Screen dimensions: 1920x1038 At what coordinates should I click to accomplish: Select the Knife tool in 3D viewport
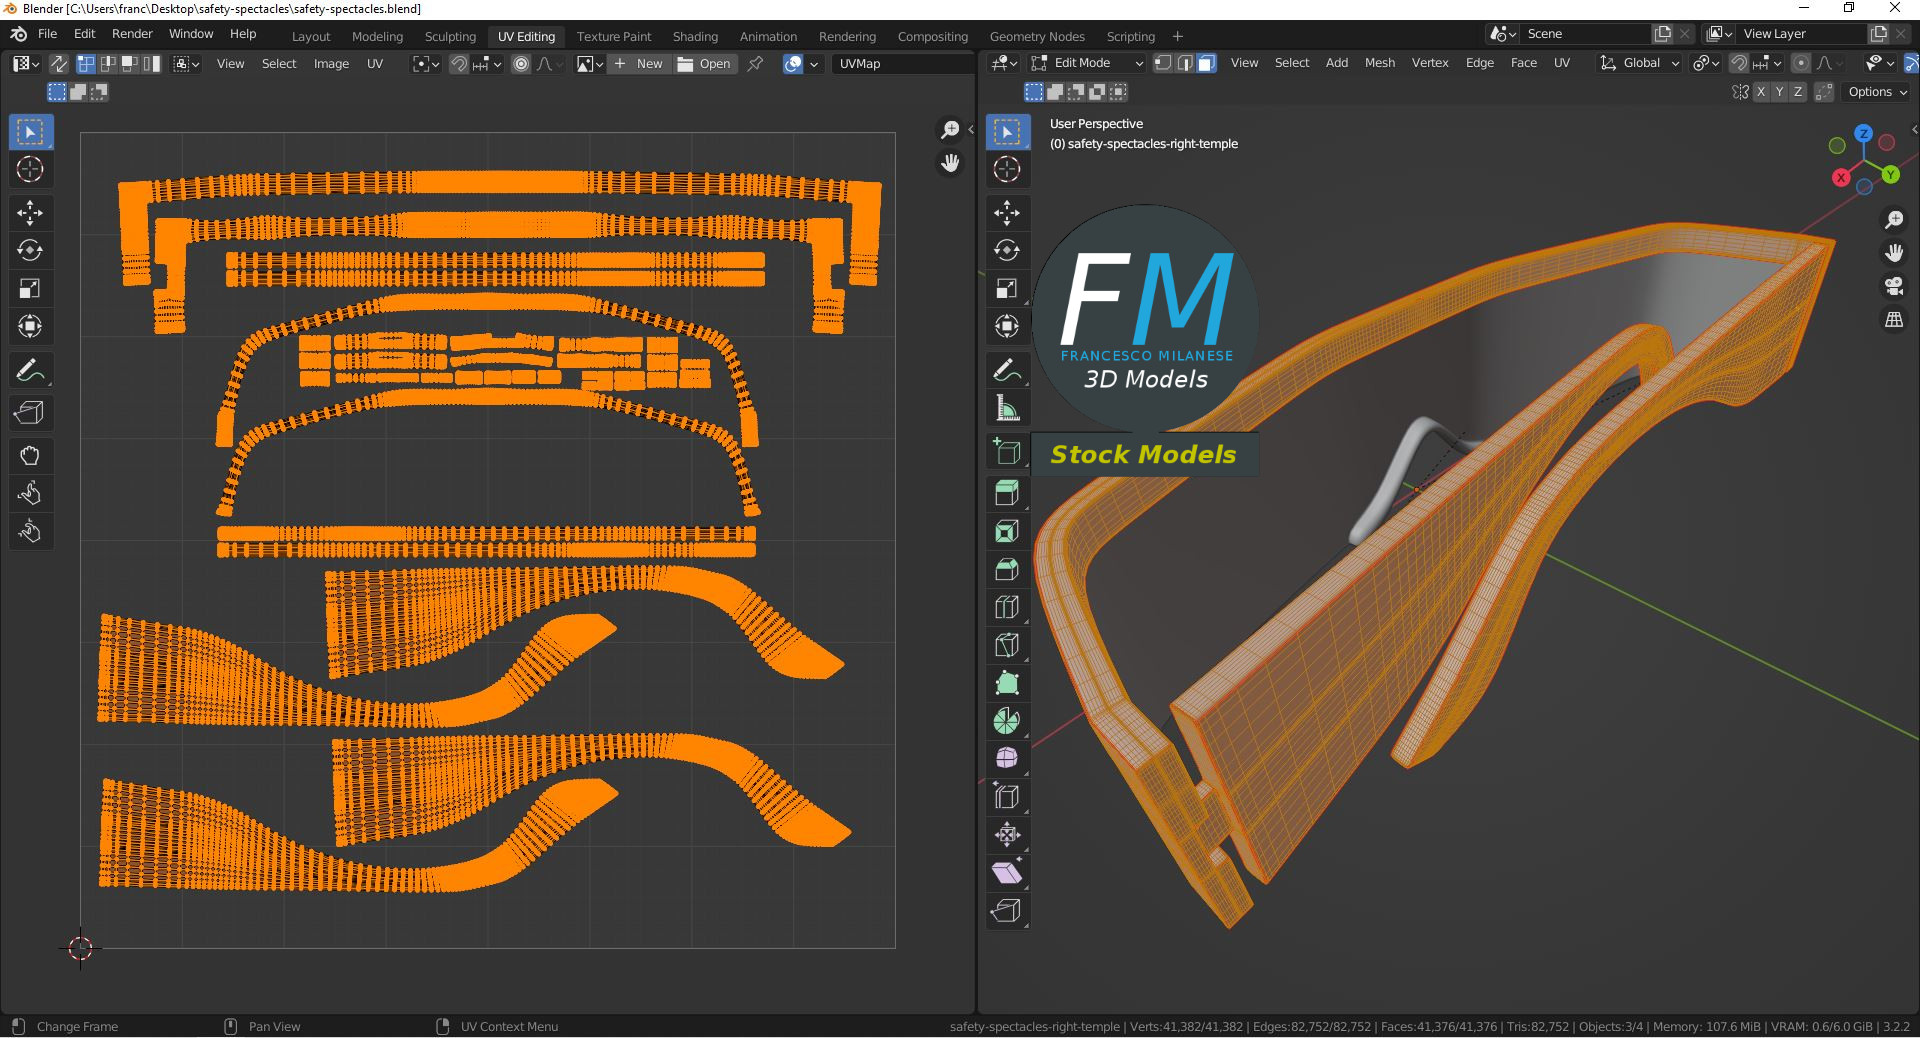pos(1007,646)
